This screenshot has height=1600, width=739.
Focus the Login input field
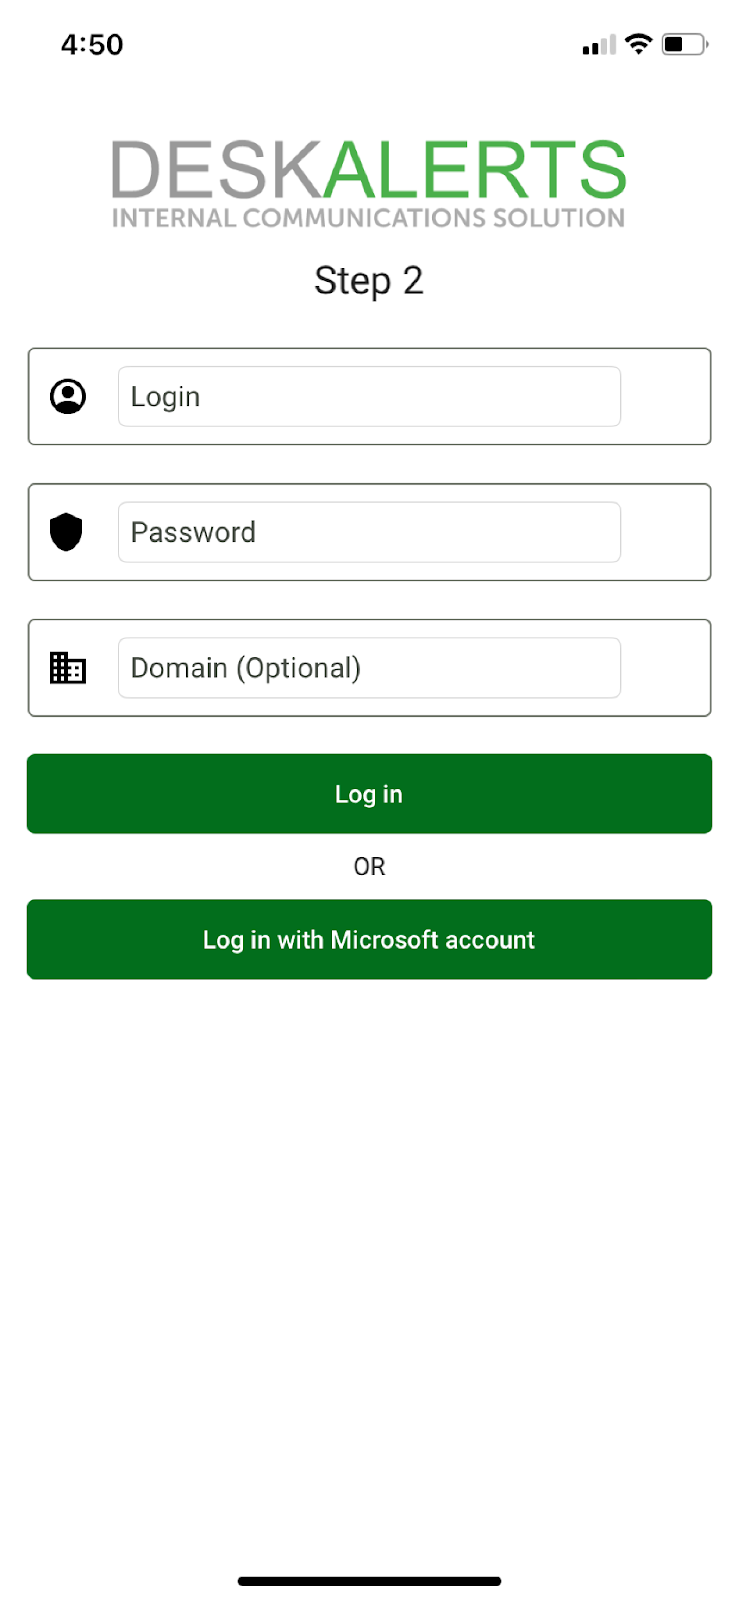tap(369, 397)
